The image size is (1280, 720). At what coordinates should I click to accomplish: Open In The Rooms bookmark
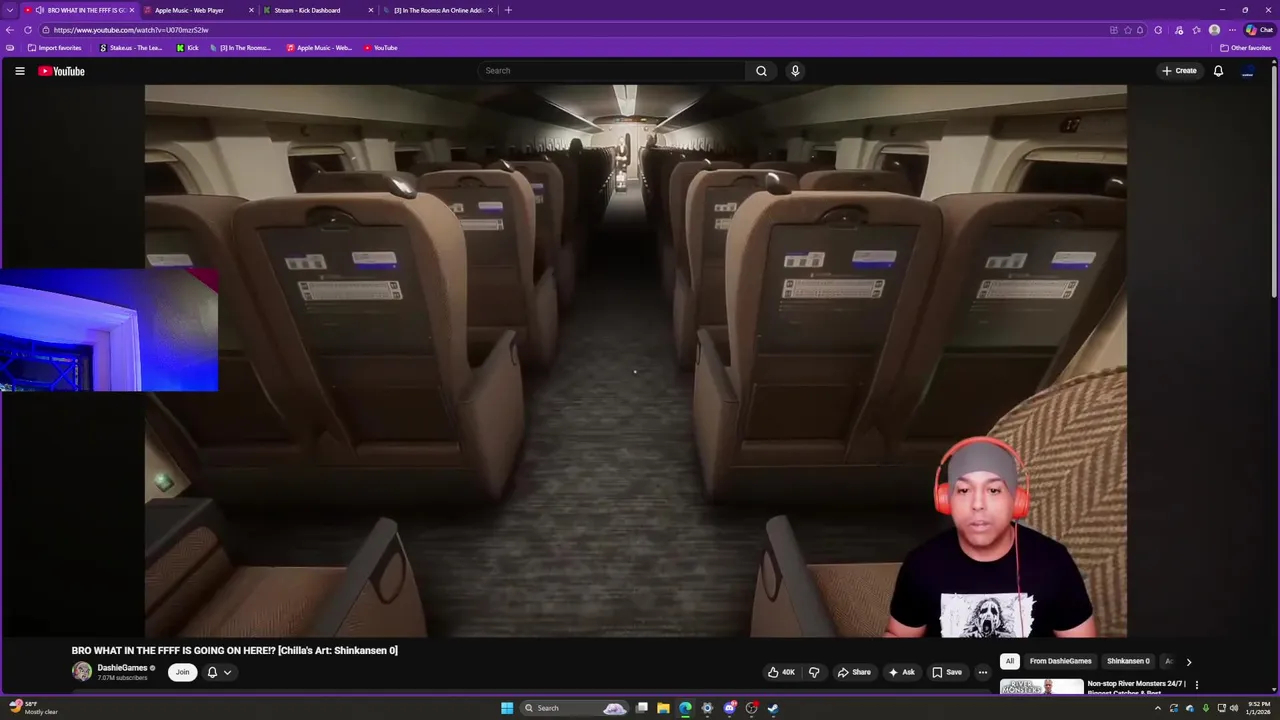click(x=240, y=48)
